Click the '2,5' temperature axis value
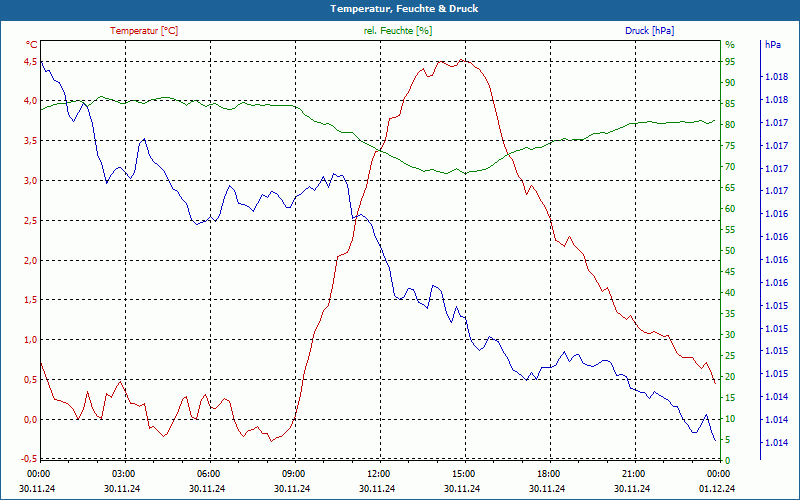The height and width of the screenshot is (500, 800). click(31, 220)
